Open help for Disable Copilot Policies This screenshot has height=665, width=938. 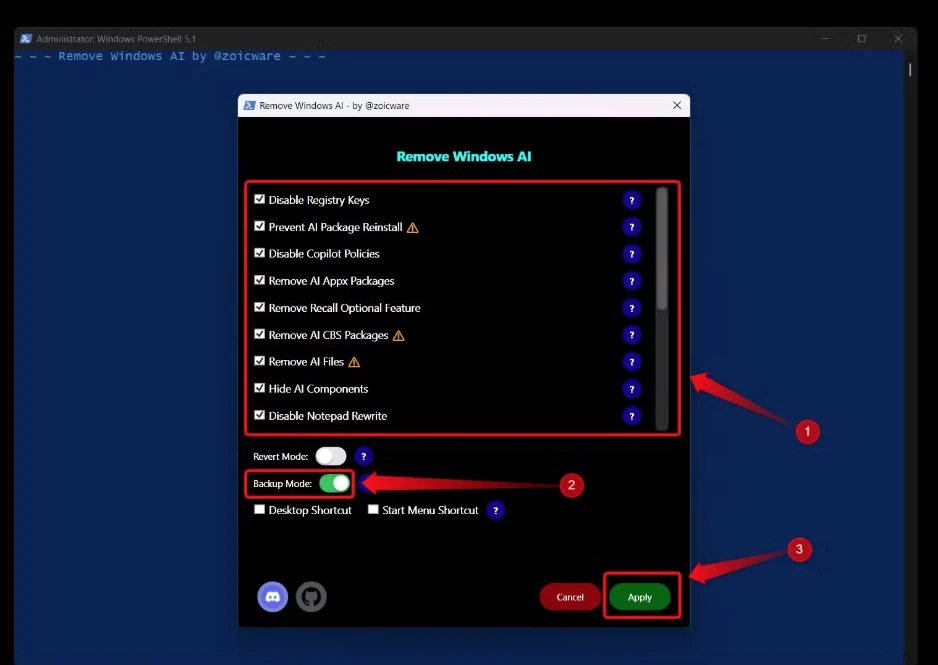click(632, 254)
